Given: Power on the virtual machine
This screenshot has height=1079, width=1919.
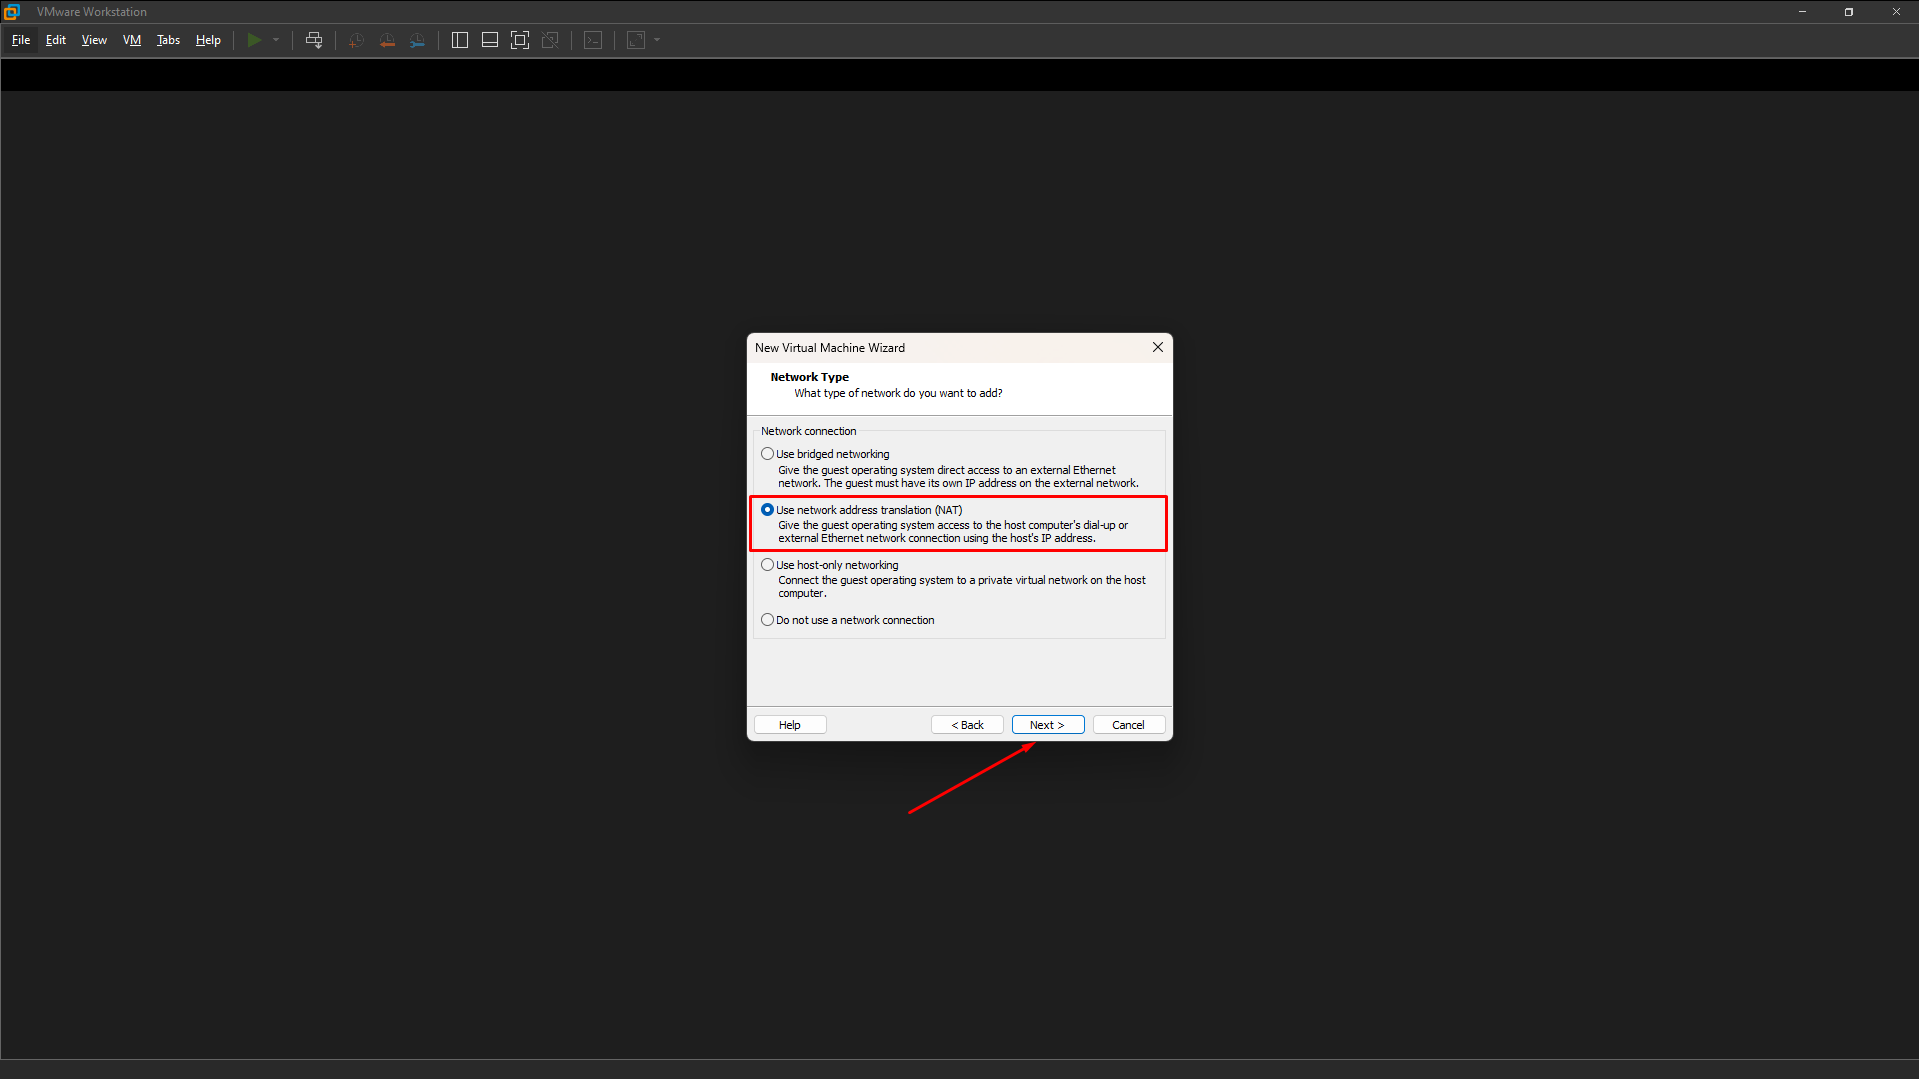Looking at the screenshot, I should coord(255,40).
